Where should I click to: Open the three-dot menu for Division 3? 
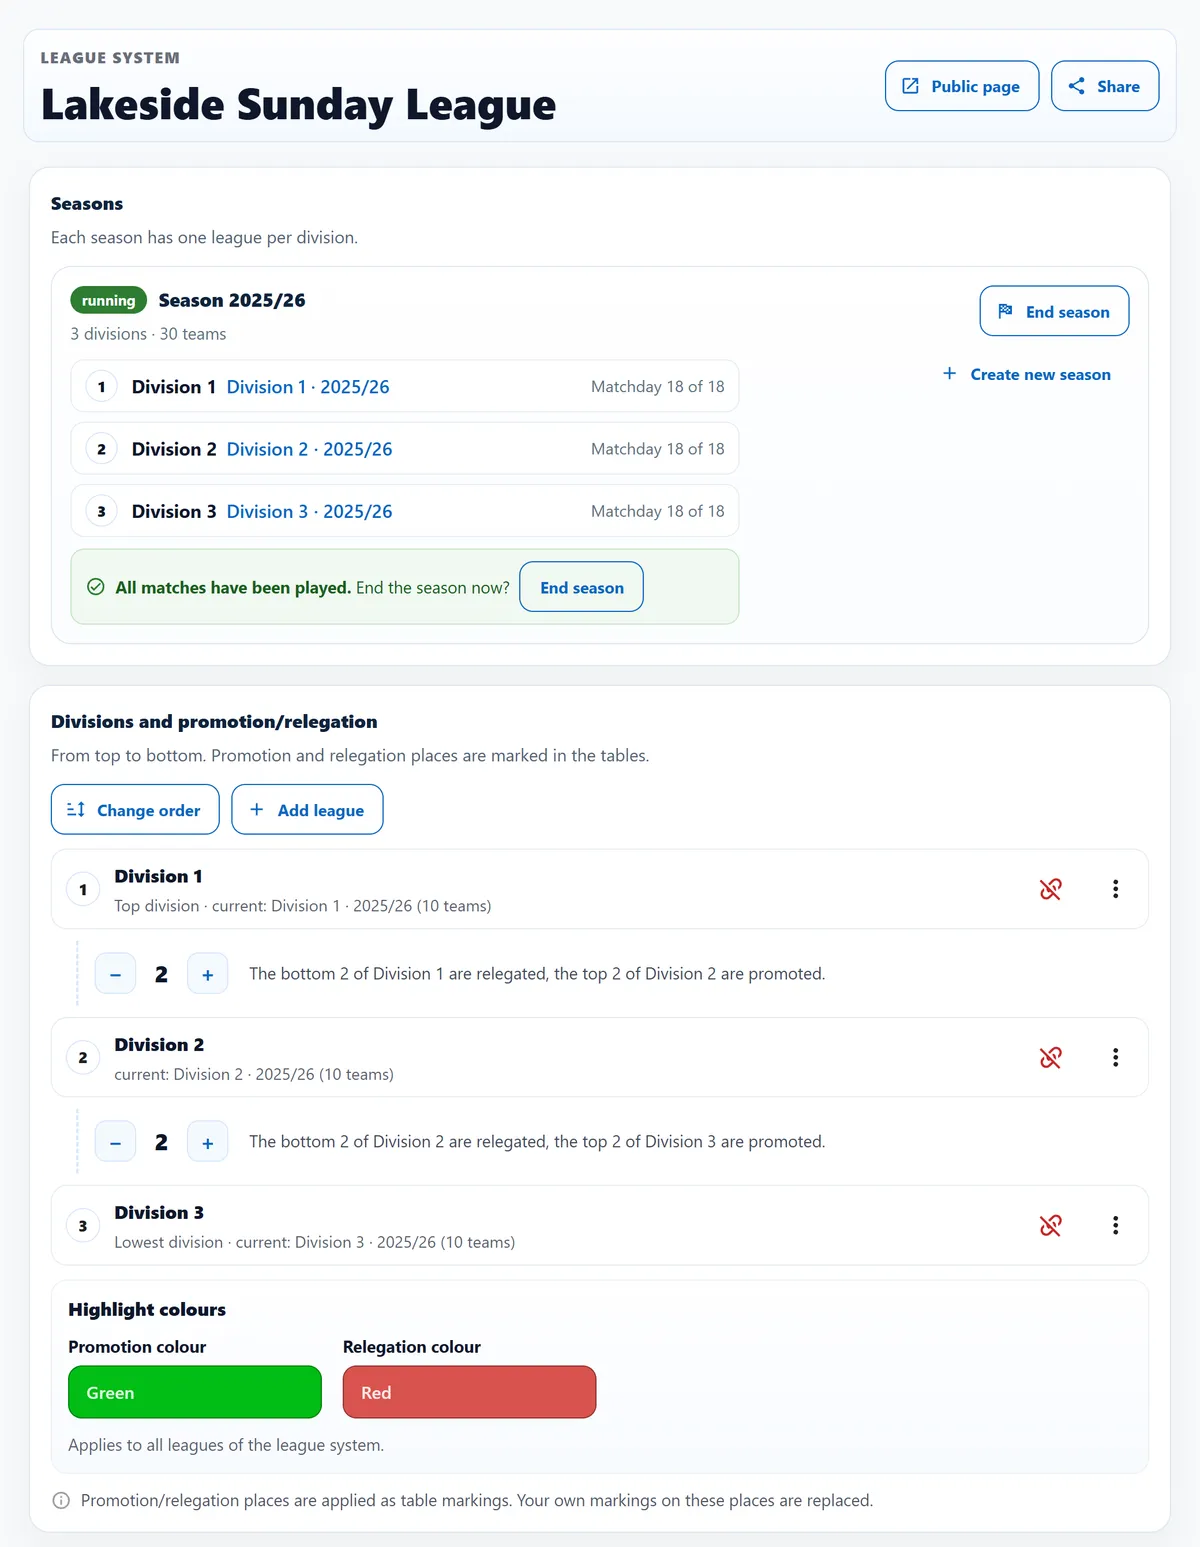tap(1116, 1225)
